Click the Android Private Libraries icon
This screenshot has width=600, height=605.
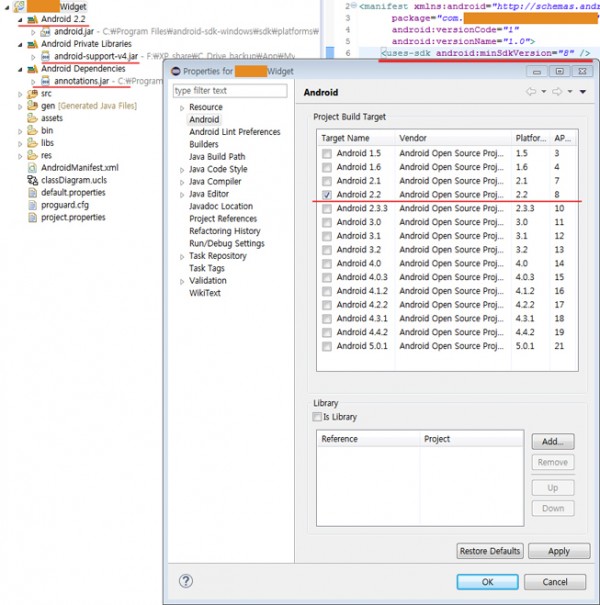tap(32, 44)
